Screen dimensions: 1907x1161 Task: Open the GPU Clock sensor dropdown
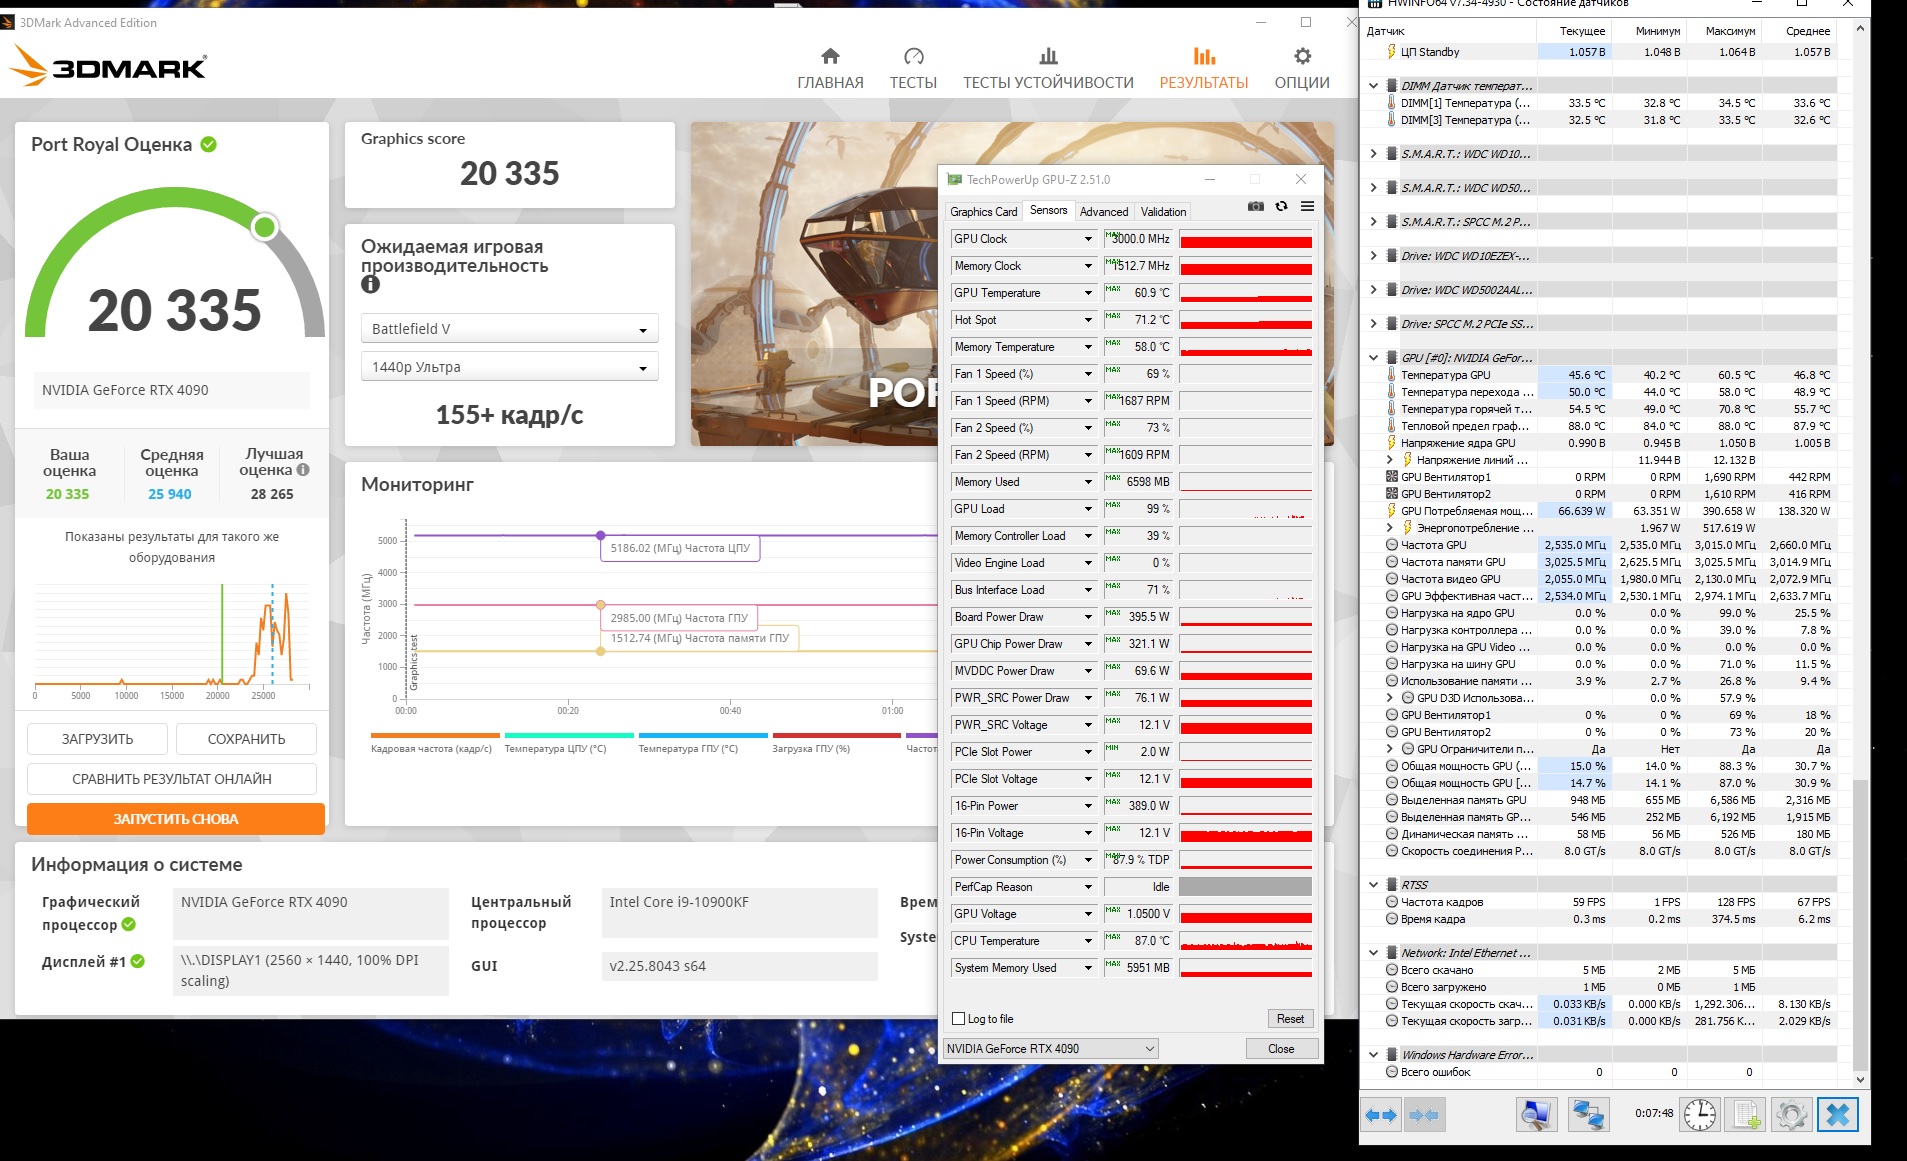click(1088, 239)
